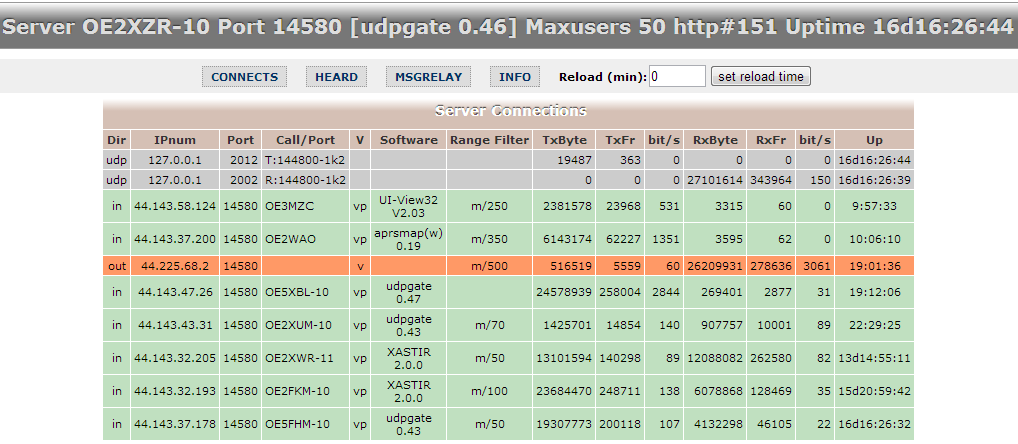
Task: Click the TxFr column header
Action: [620, 140]
